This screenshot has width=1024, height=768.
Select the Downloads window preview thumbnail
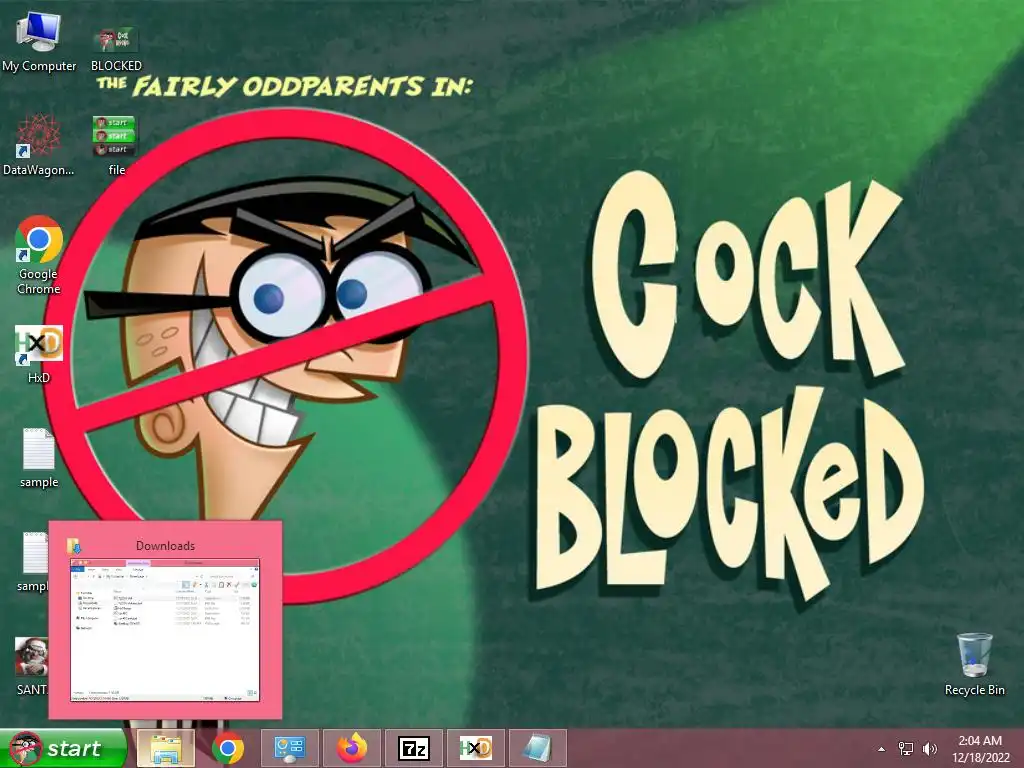(165, 630)
